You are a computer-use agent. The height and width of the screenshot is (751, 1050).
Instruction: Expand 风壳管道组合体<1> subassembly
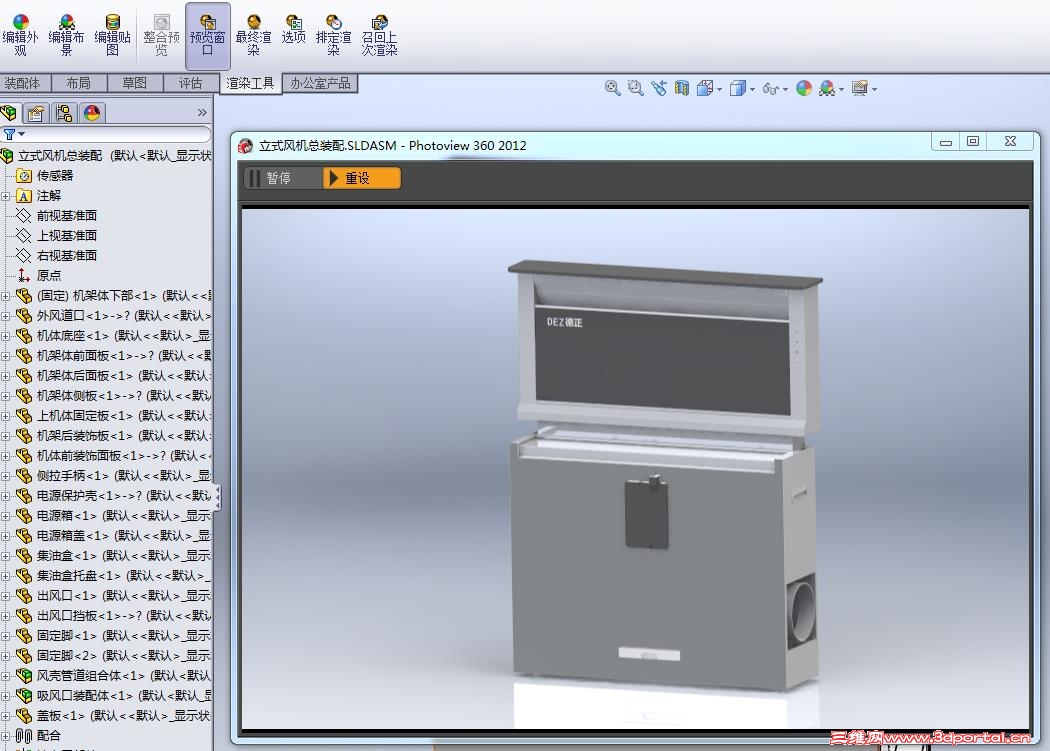click(5, 677)
